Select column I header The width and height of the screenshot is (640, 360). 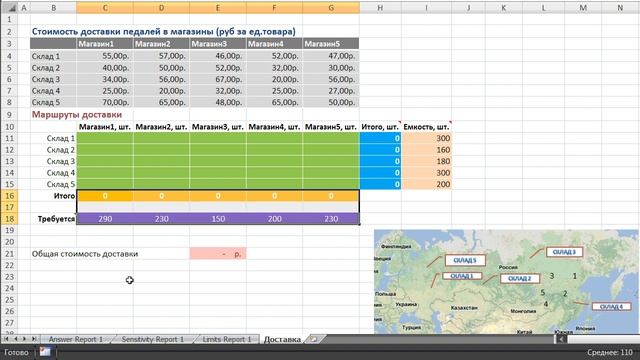coord(426,8)
